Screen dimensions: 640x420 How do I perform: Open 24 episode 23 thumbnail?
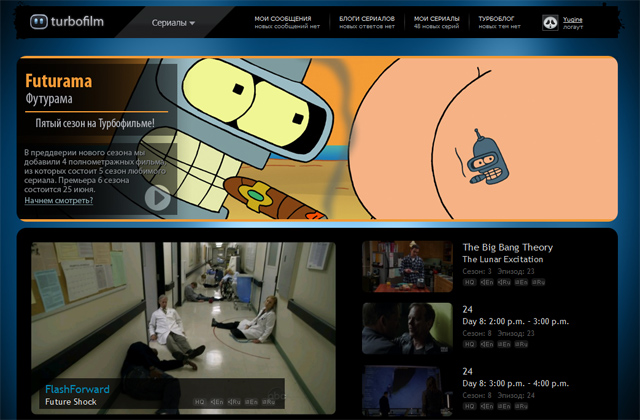(407, 329)
